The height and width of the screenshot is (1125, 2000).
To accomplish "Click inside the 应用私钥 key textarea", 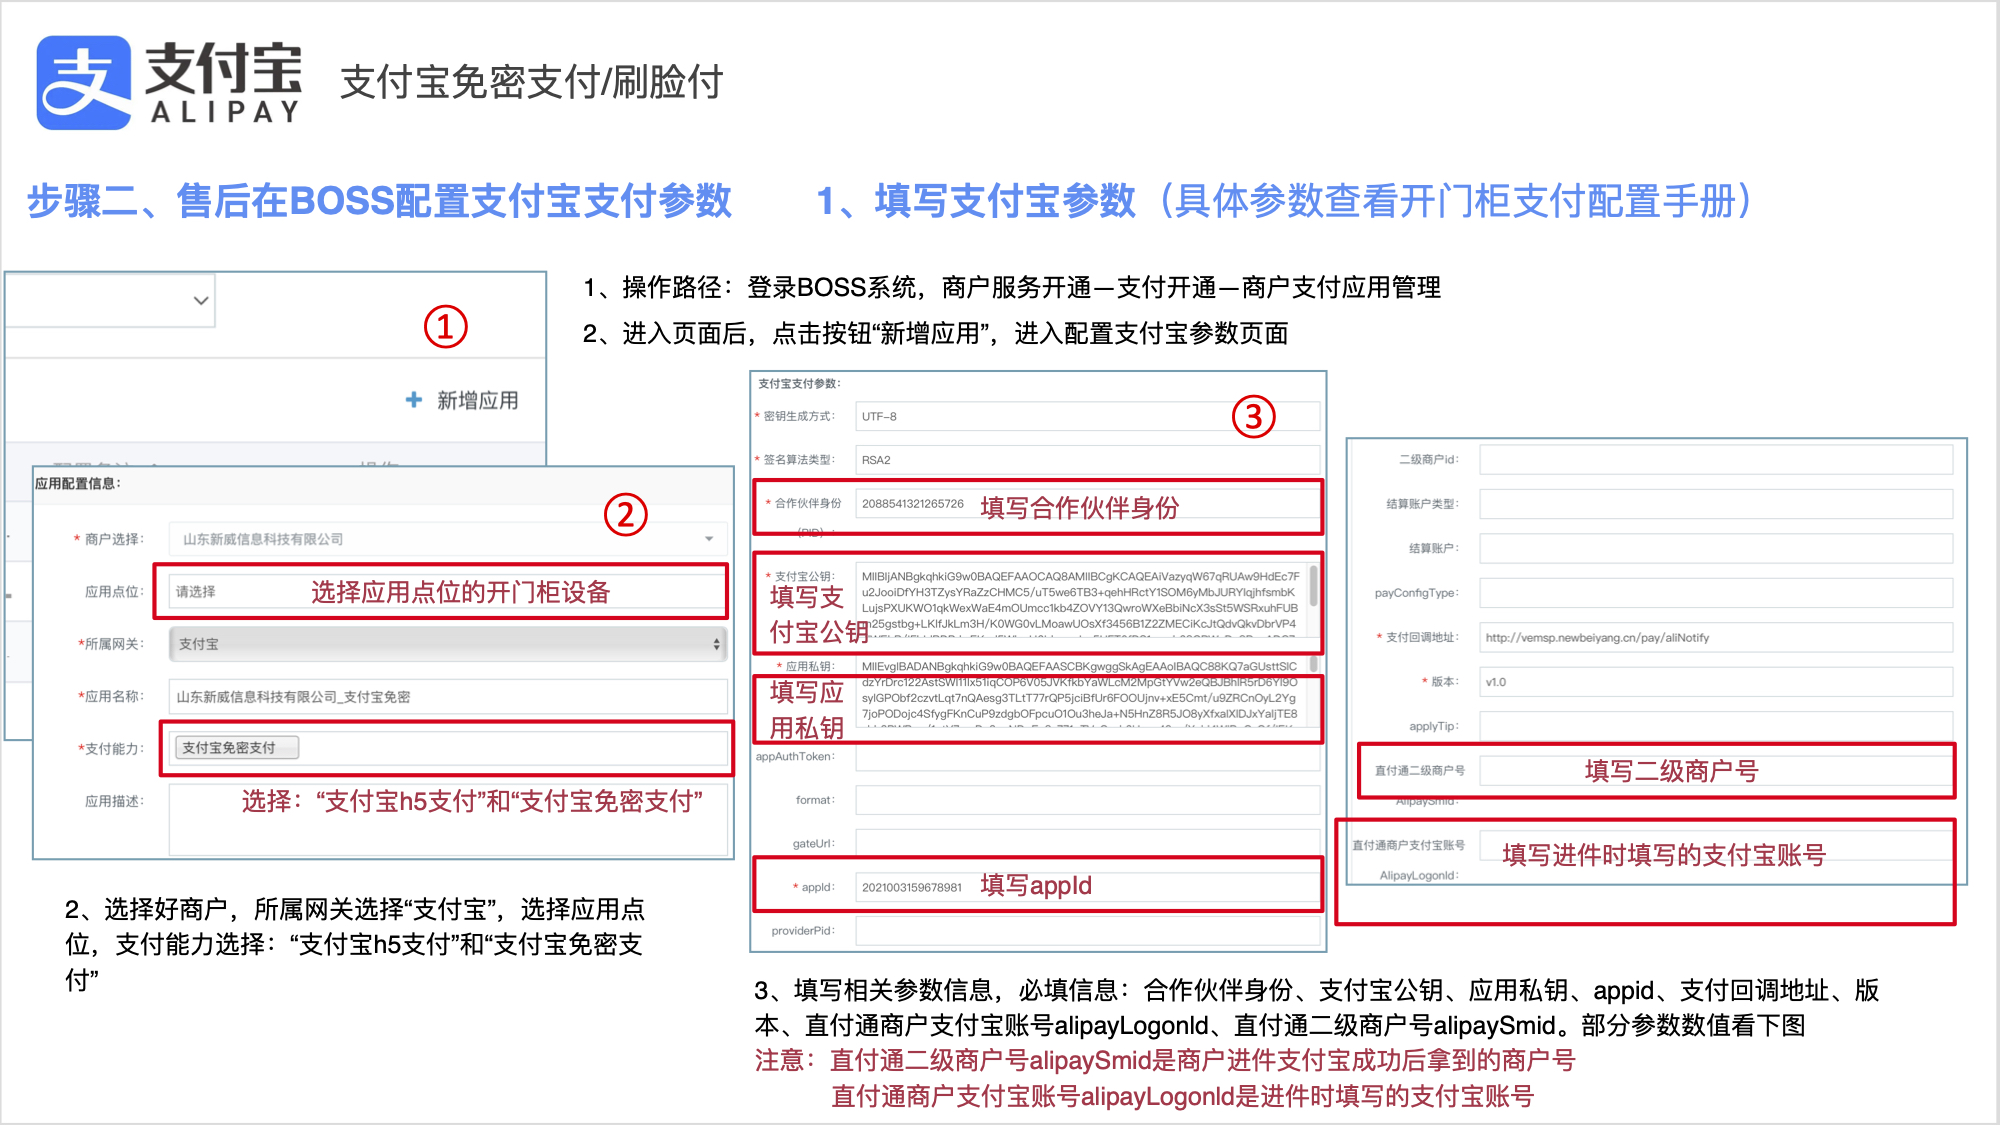I will coord(1082,692).
